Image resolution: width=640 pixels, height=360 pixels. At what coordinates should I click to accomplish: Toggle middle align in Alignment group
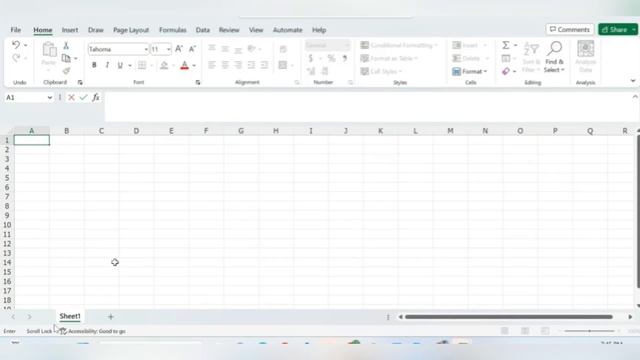point(225,49)
